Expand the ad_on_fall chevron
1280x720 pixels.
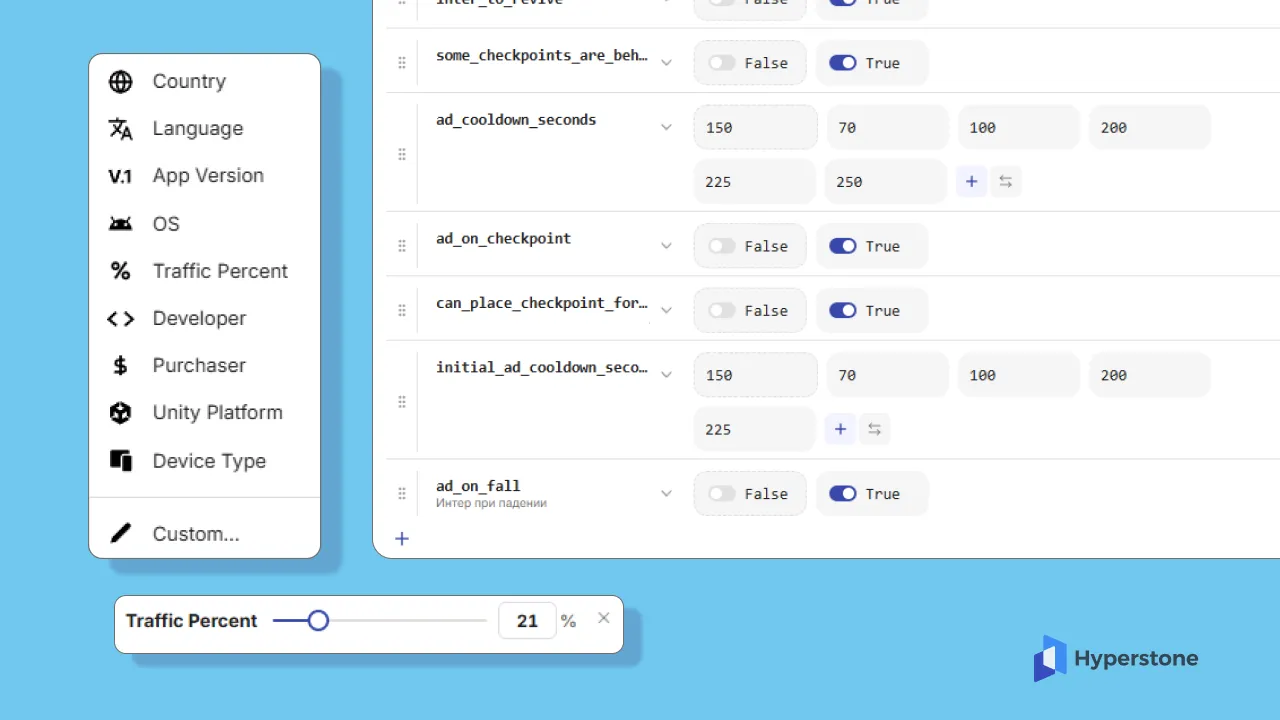[667, 493]
